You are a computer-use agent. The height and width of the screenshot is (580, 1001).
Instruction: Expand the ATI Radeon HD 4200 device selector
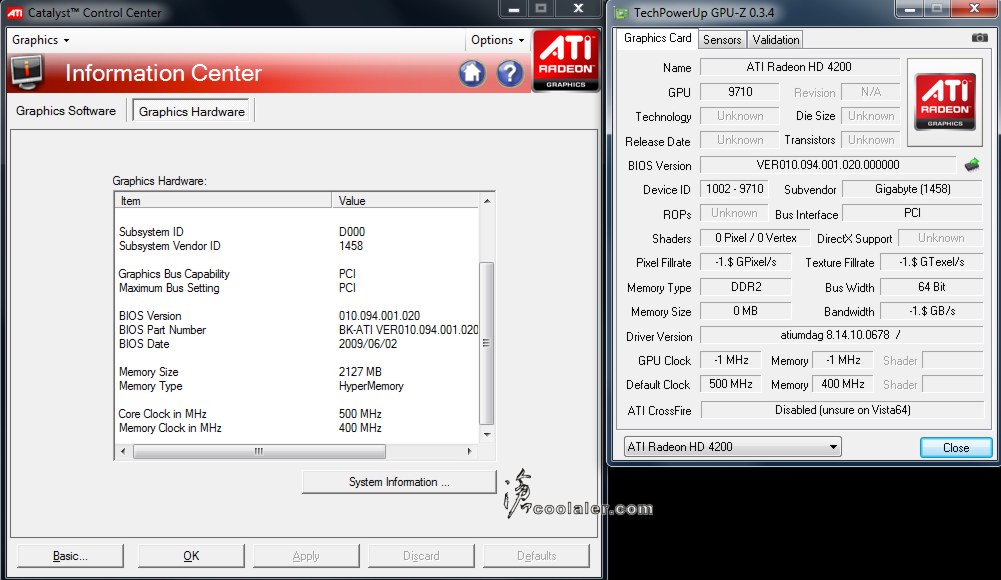[732, 447]
